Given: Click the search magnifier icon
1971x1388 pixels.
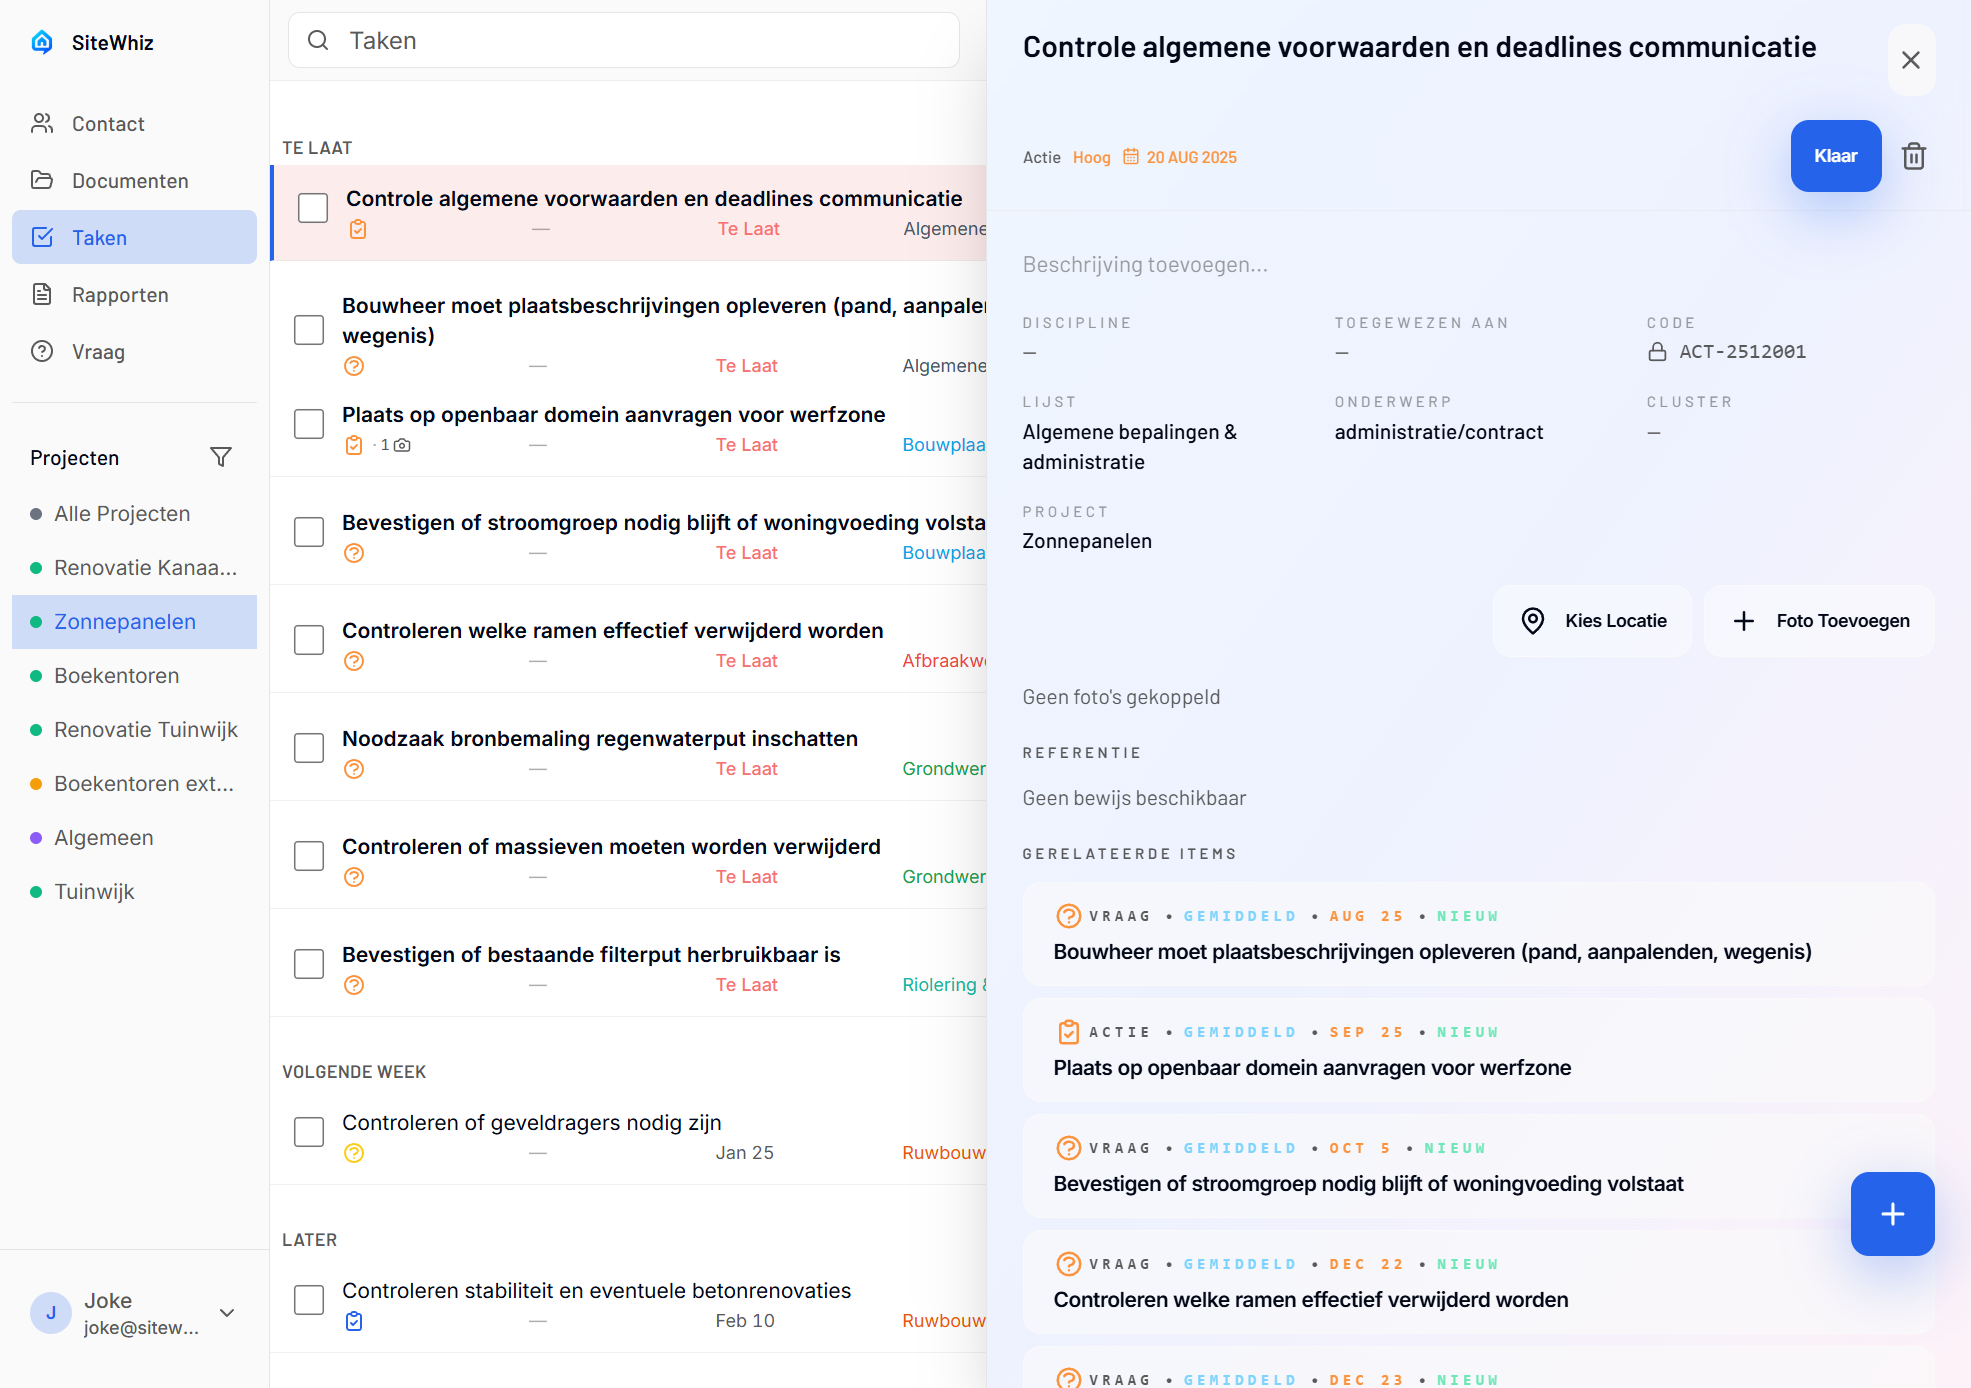Looking at the screenshot, I should (x=318, y=40).
